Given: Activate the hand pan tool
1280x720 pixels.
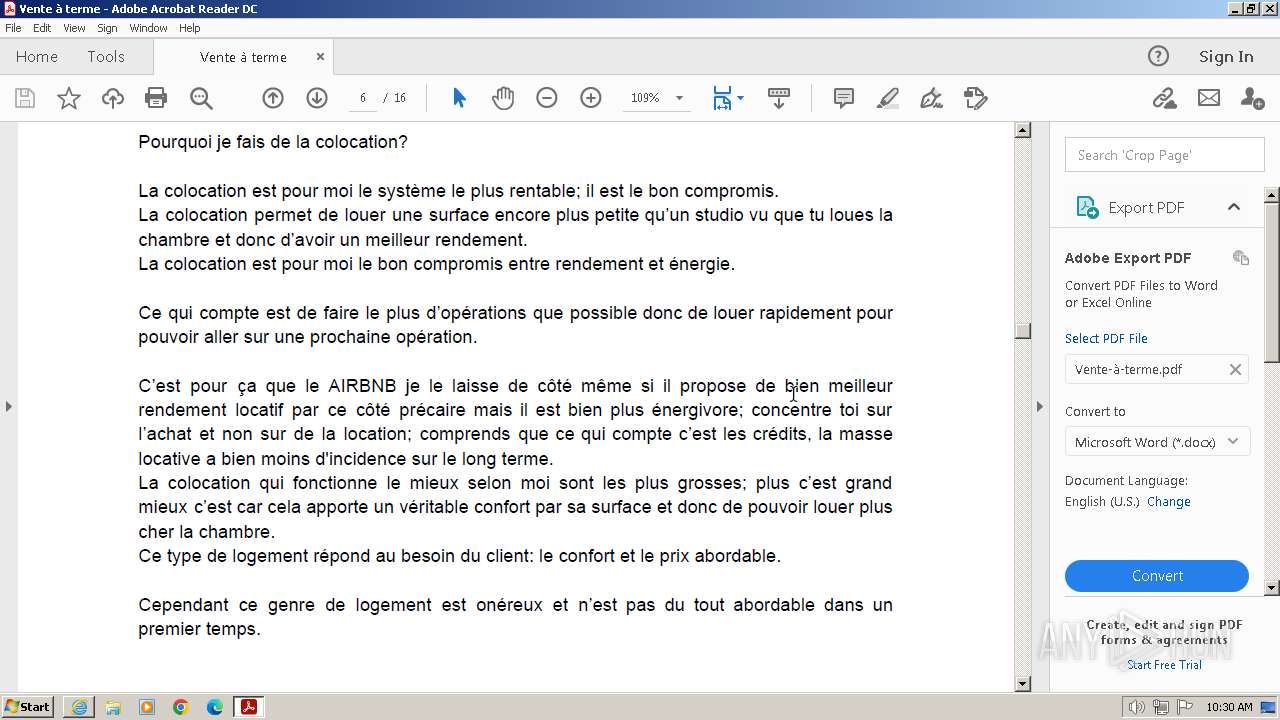Looking at the screenshot, I should 503,98.
